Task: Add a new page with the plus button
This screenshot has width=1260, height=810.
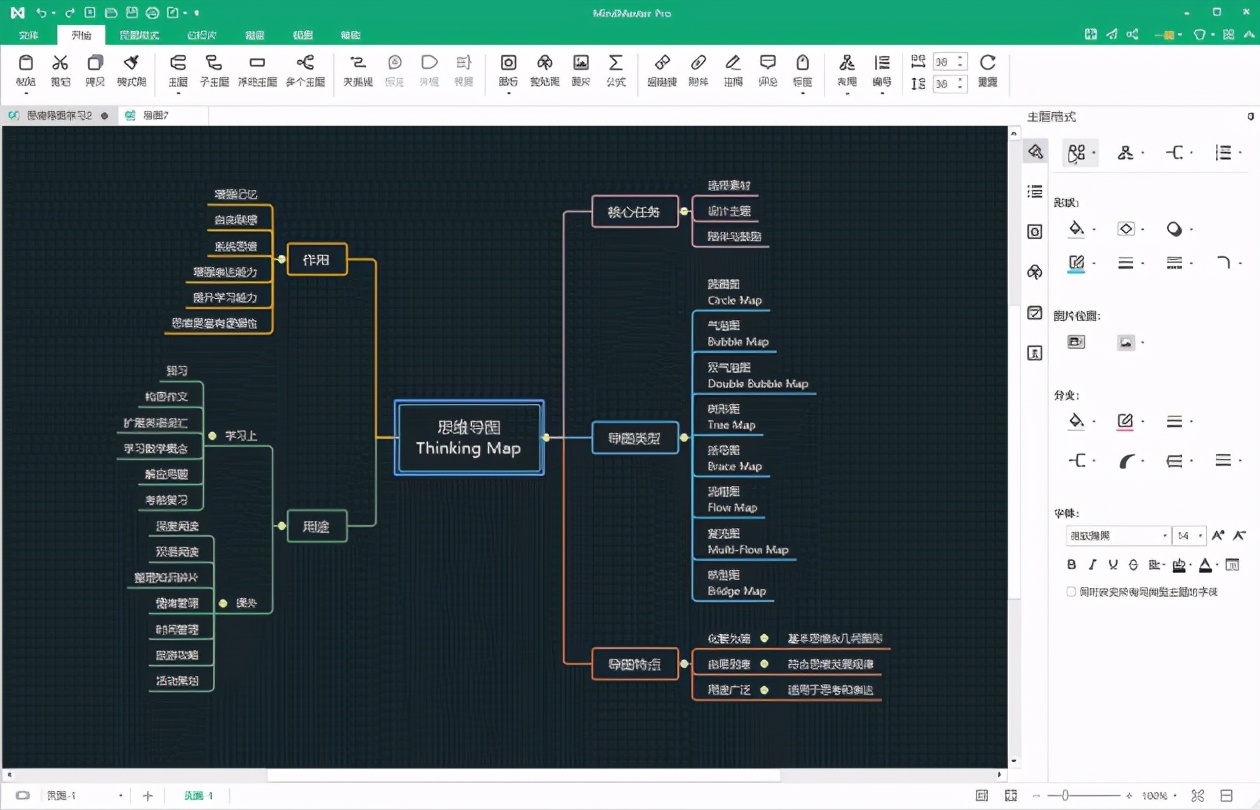Action: [x=148, y=796]
